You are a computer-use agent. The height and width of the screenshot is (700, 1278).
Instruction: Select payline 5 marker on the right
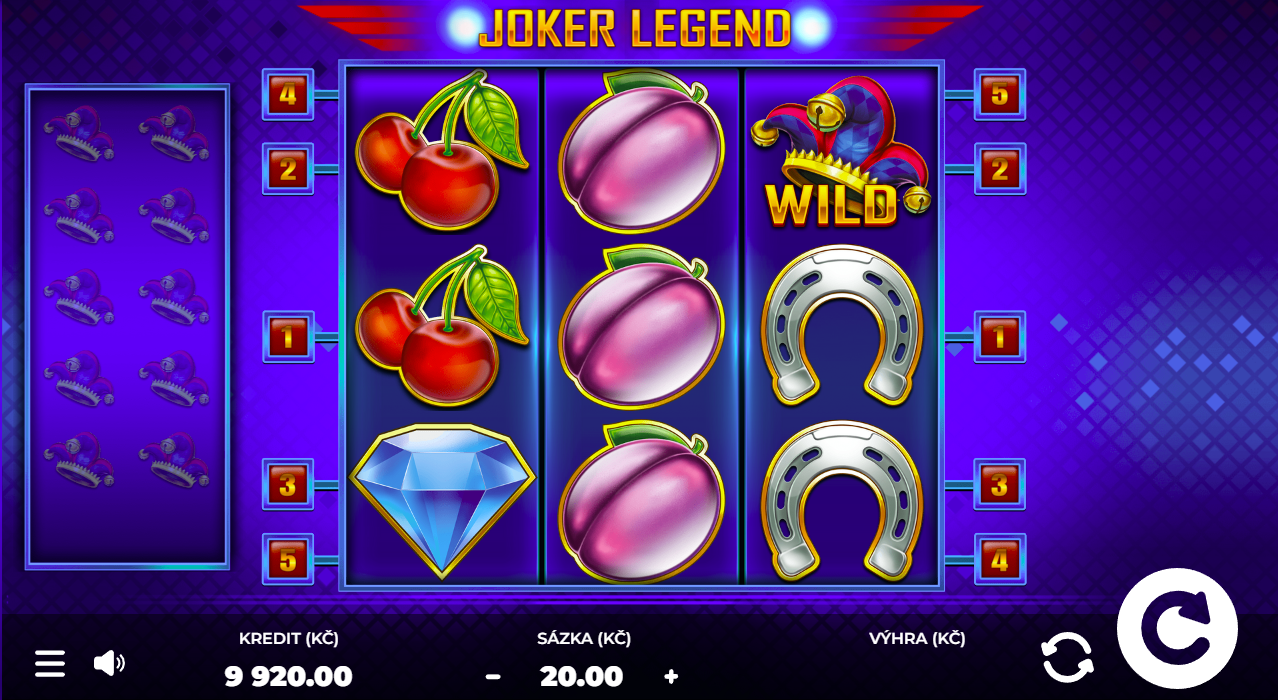pyautogui.click(x=1000, y=95)
